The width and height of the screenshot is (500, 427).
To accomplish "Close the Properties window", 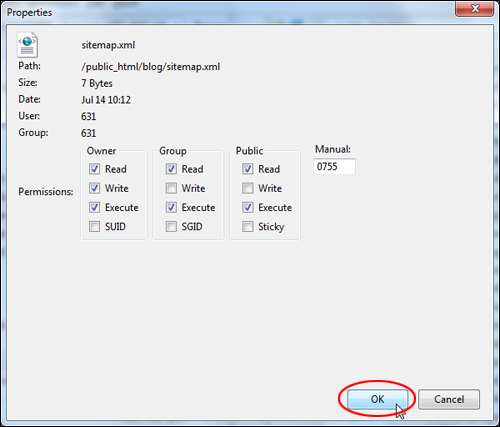I will click(475, 8).
